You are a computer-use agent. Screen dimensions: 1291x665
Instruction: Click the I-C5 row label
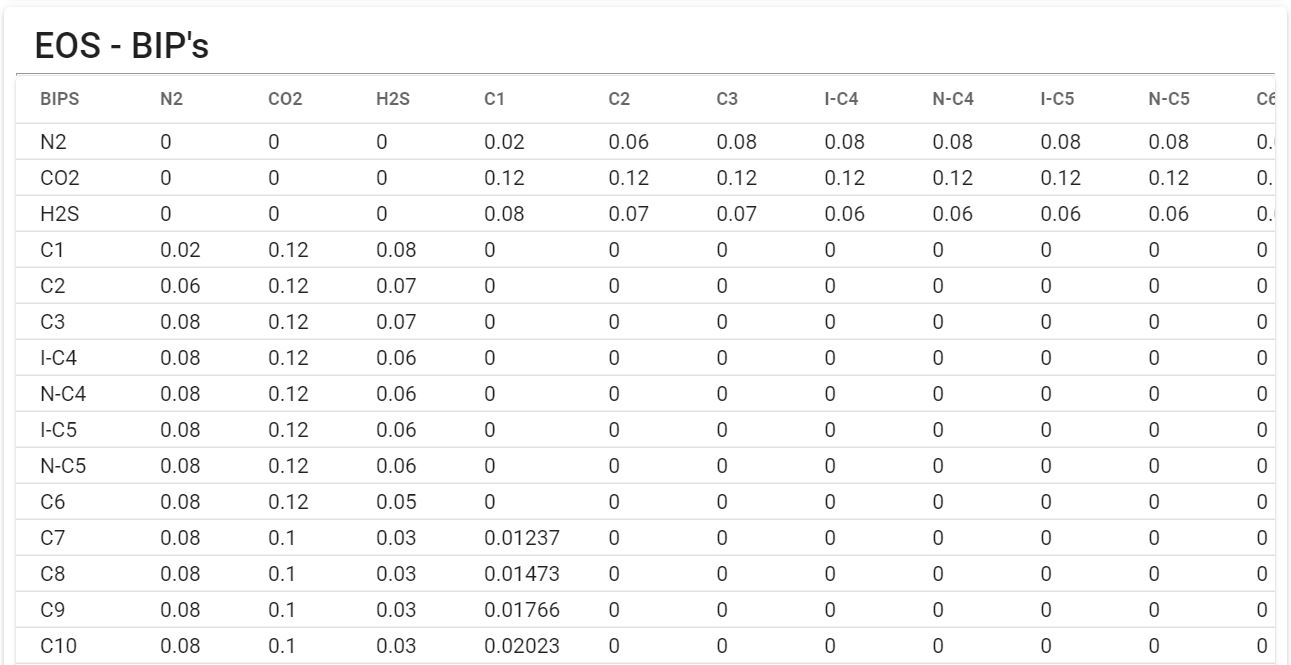coord(58,430)
